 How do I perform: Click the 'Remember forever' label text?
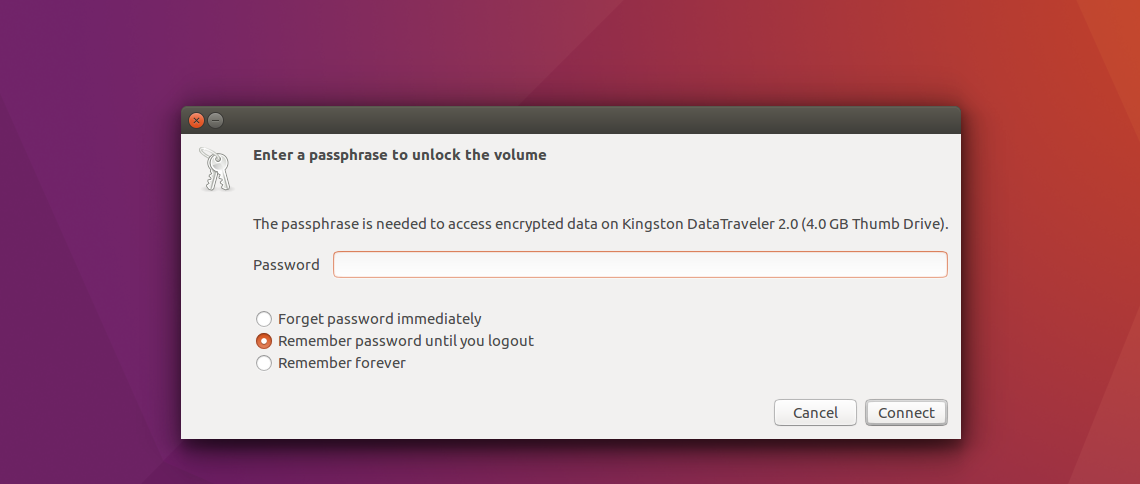[x=342, y=363]
